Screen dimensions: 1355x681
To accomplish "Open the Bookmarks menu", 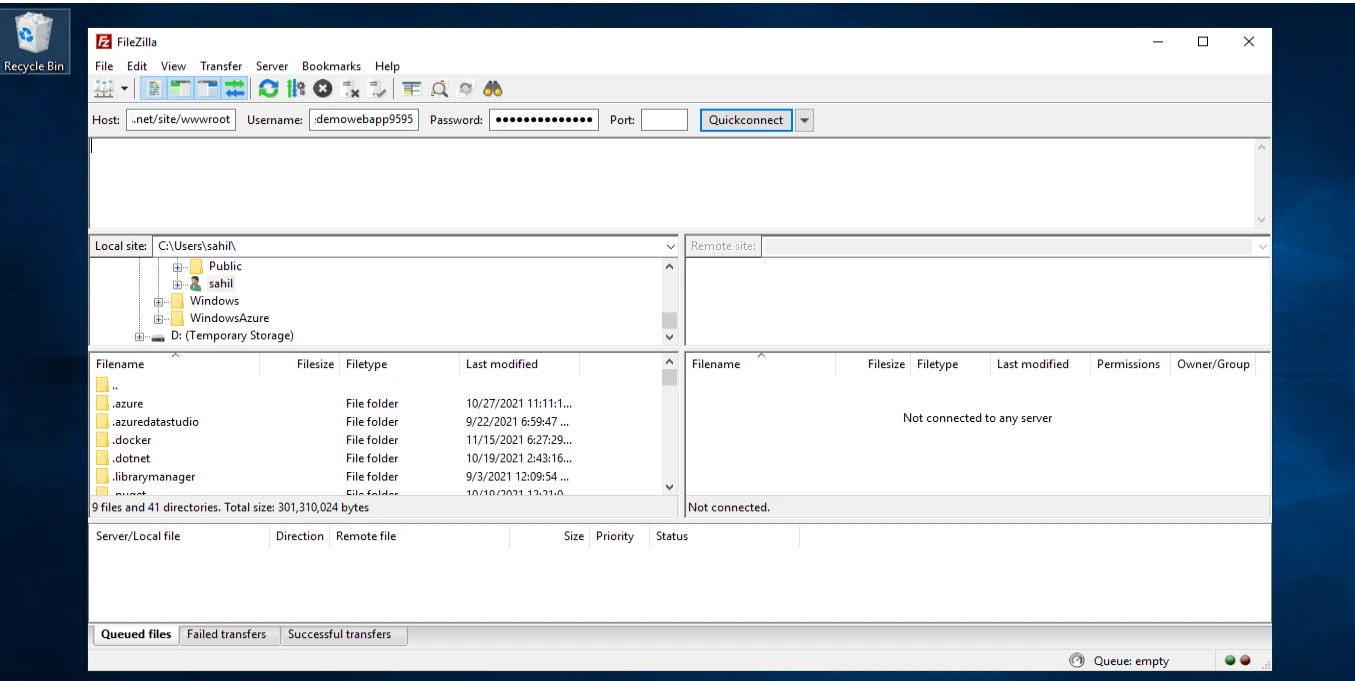I will [x=331, y=66].
